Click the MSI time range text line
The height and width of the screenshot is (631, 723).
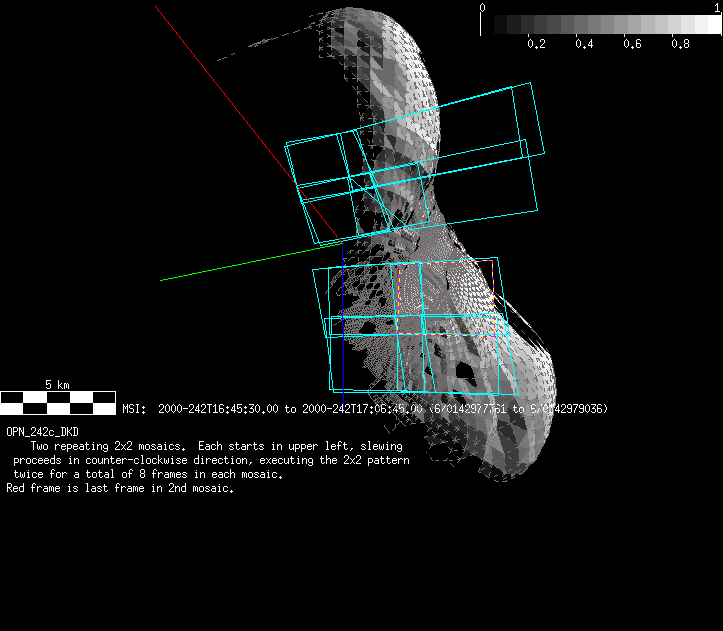coord(365,409)
